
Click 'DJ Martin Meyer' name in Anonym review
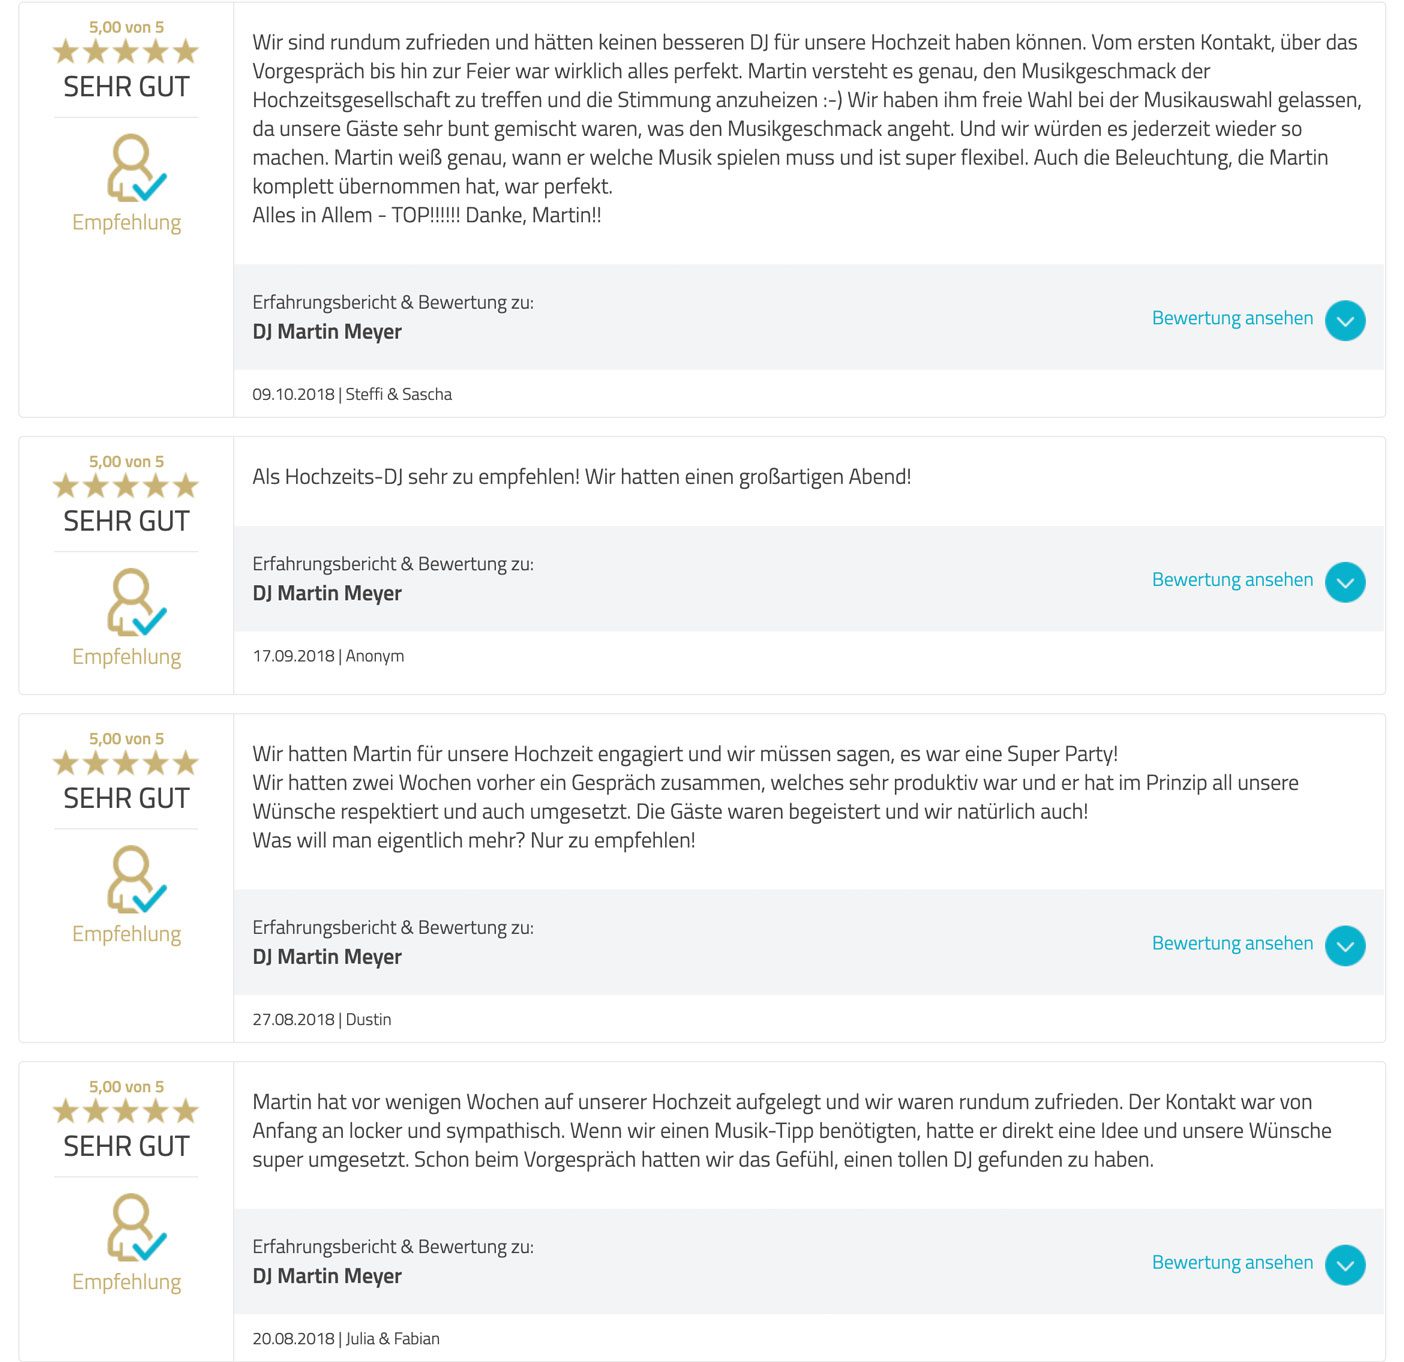pyautogui.click(x=327, y=593)
